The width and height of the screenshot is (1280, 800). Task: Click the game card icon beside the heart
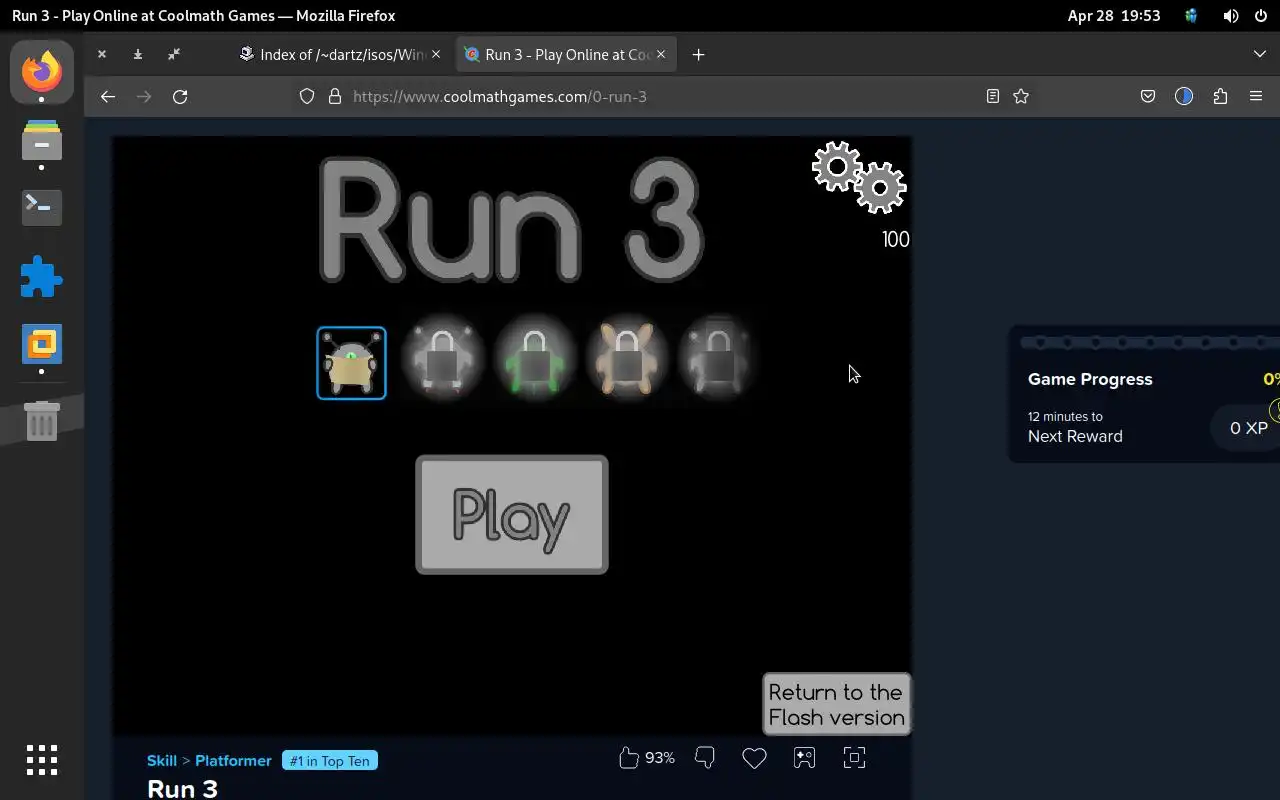pos(804,758)
